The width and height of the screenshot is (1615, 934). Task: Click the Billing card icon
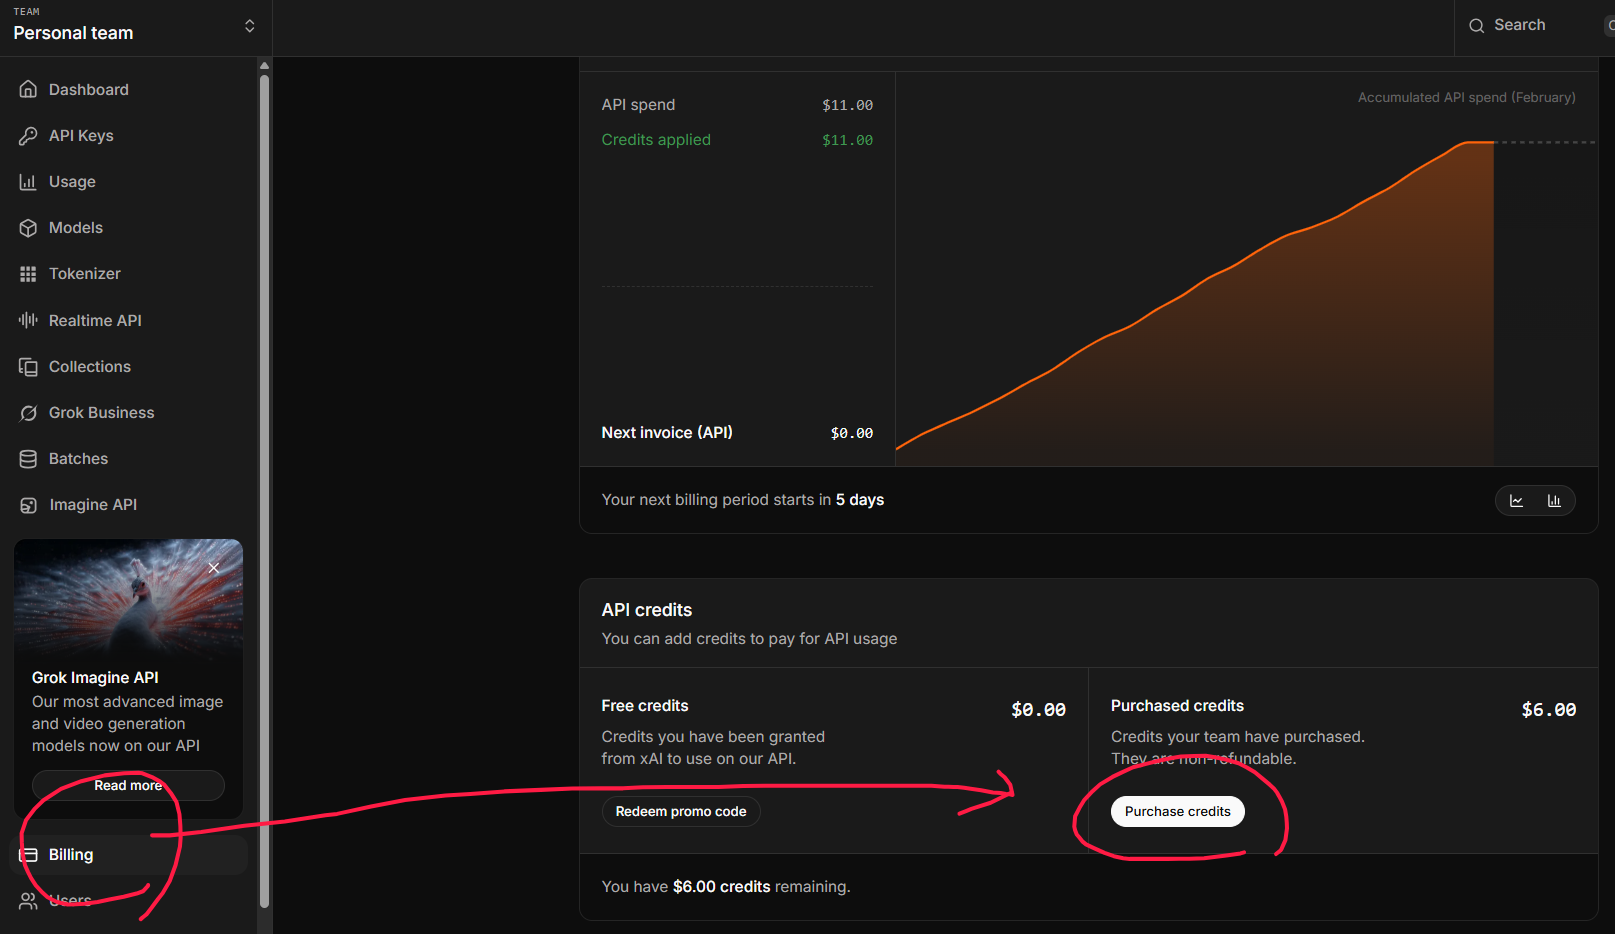(28, 855)
